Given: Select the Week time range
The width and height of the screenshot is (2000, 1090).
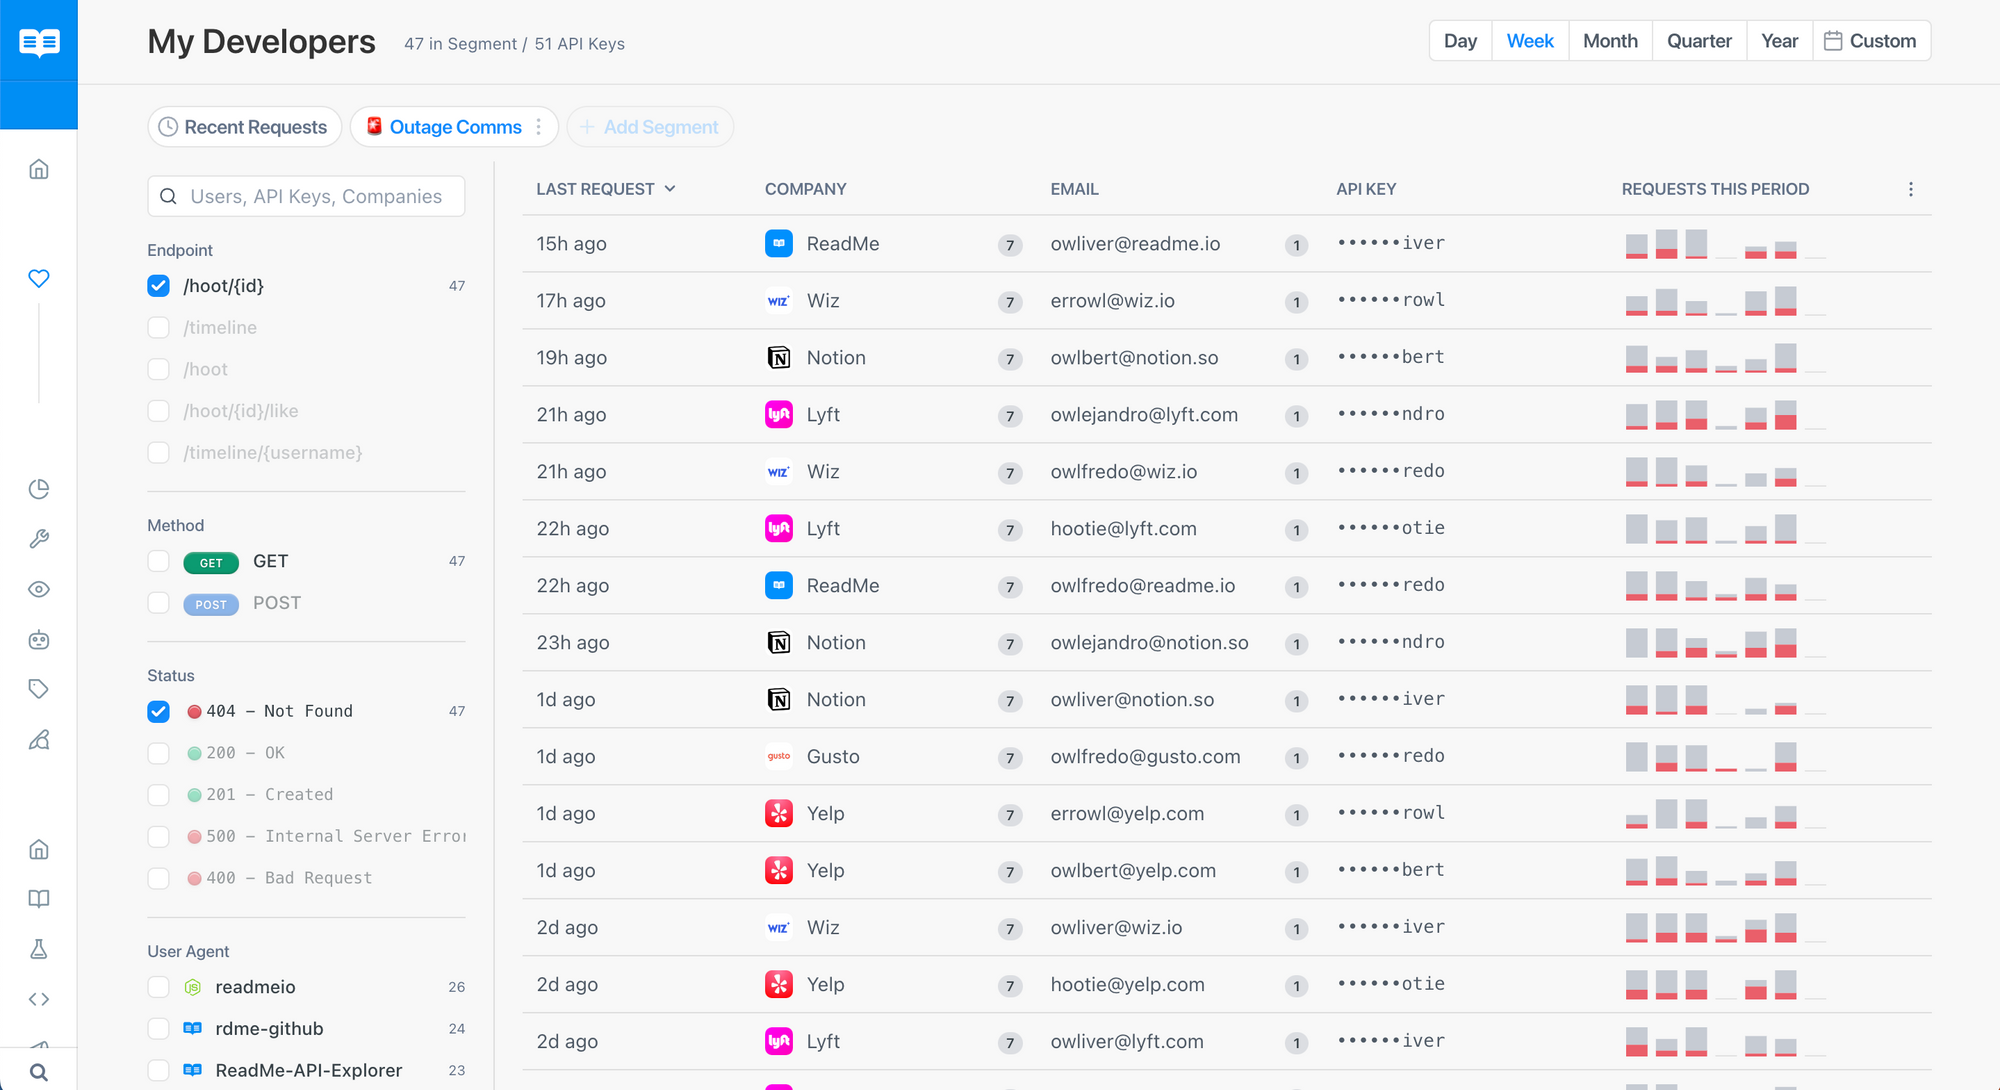Looking at the screenshot, I should (1530, 41).
